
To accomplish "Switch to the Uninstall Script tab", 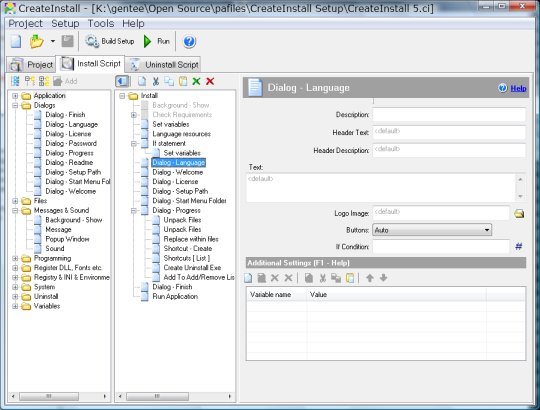I will click(163, 64).
